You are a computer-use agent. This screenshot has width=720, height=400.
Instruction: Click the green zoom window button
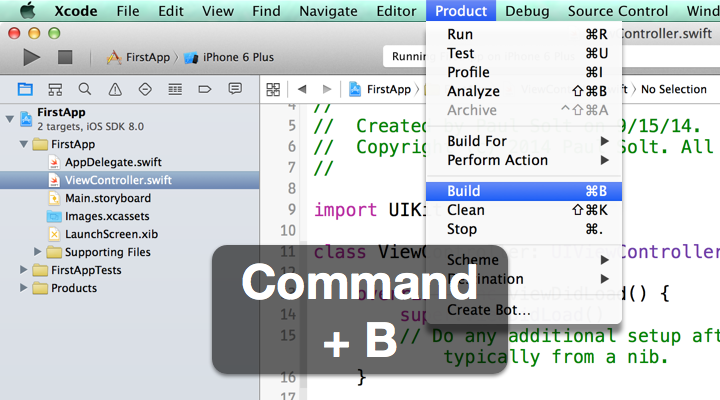coord(54,33)
